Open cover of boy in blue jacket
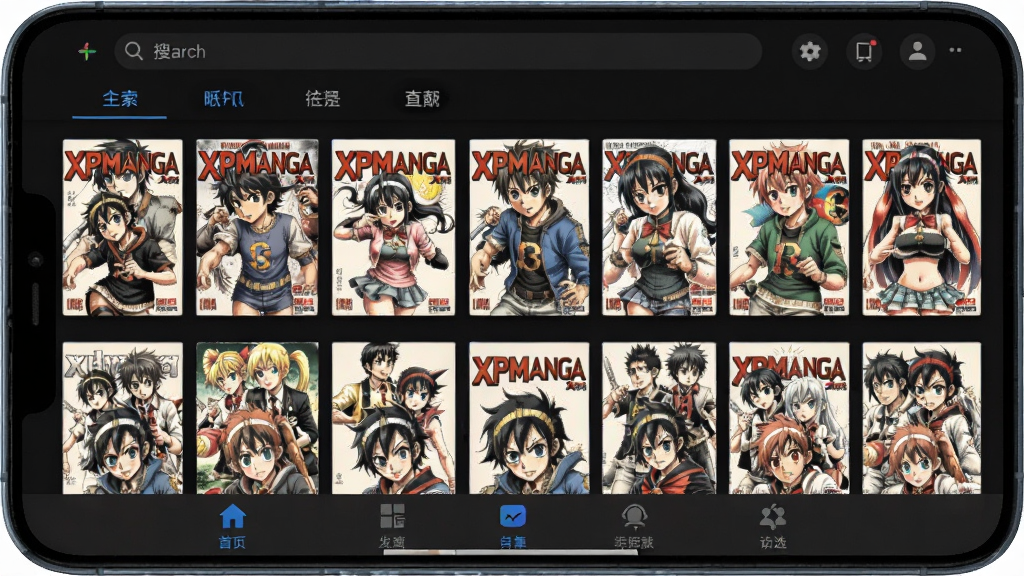The height and width of the screenshot is (576, 1024). coord(529,227)
